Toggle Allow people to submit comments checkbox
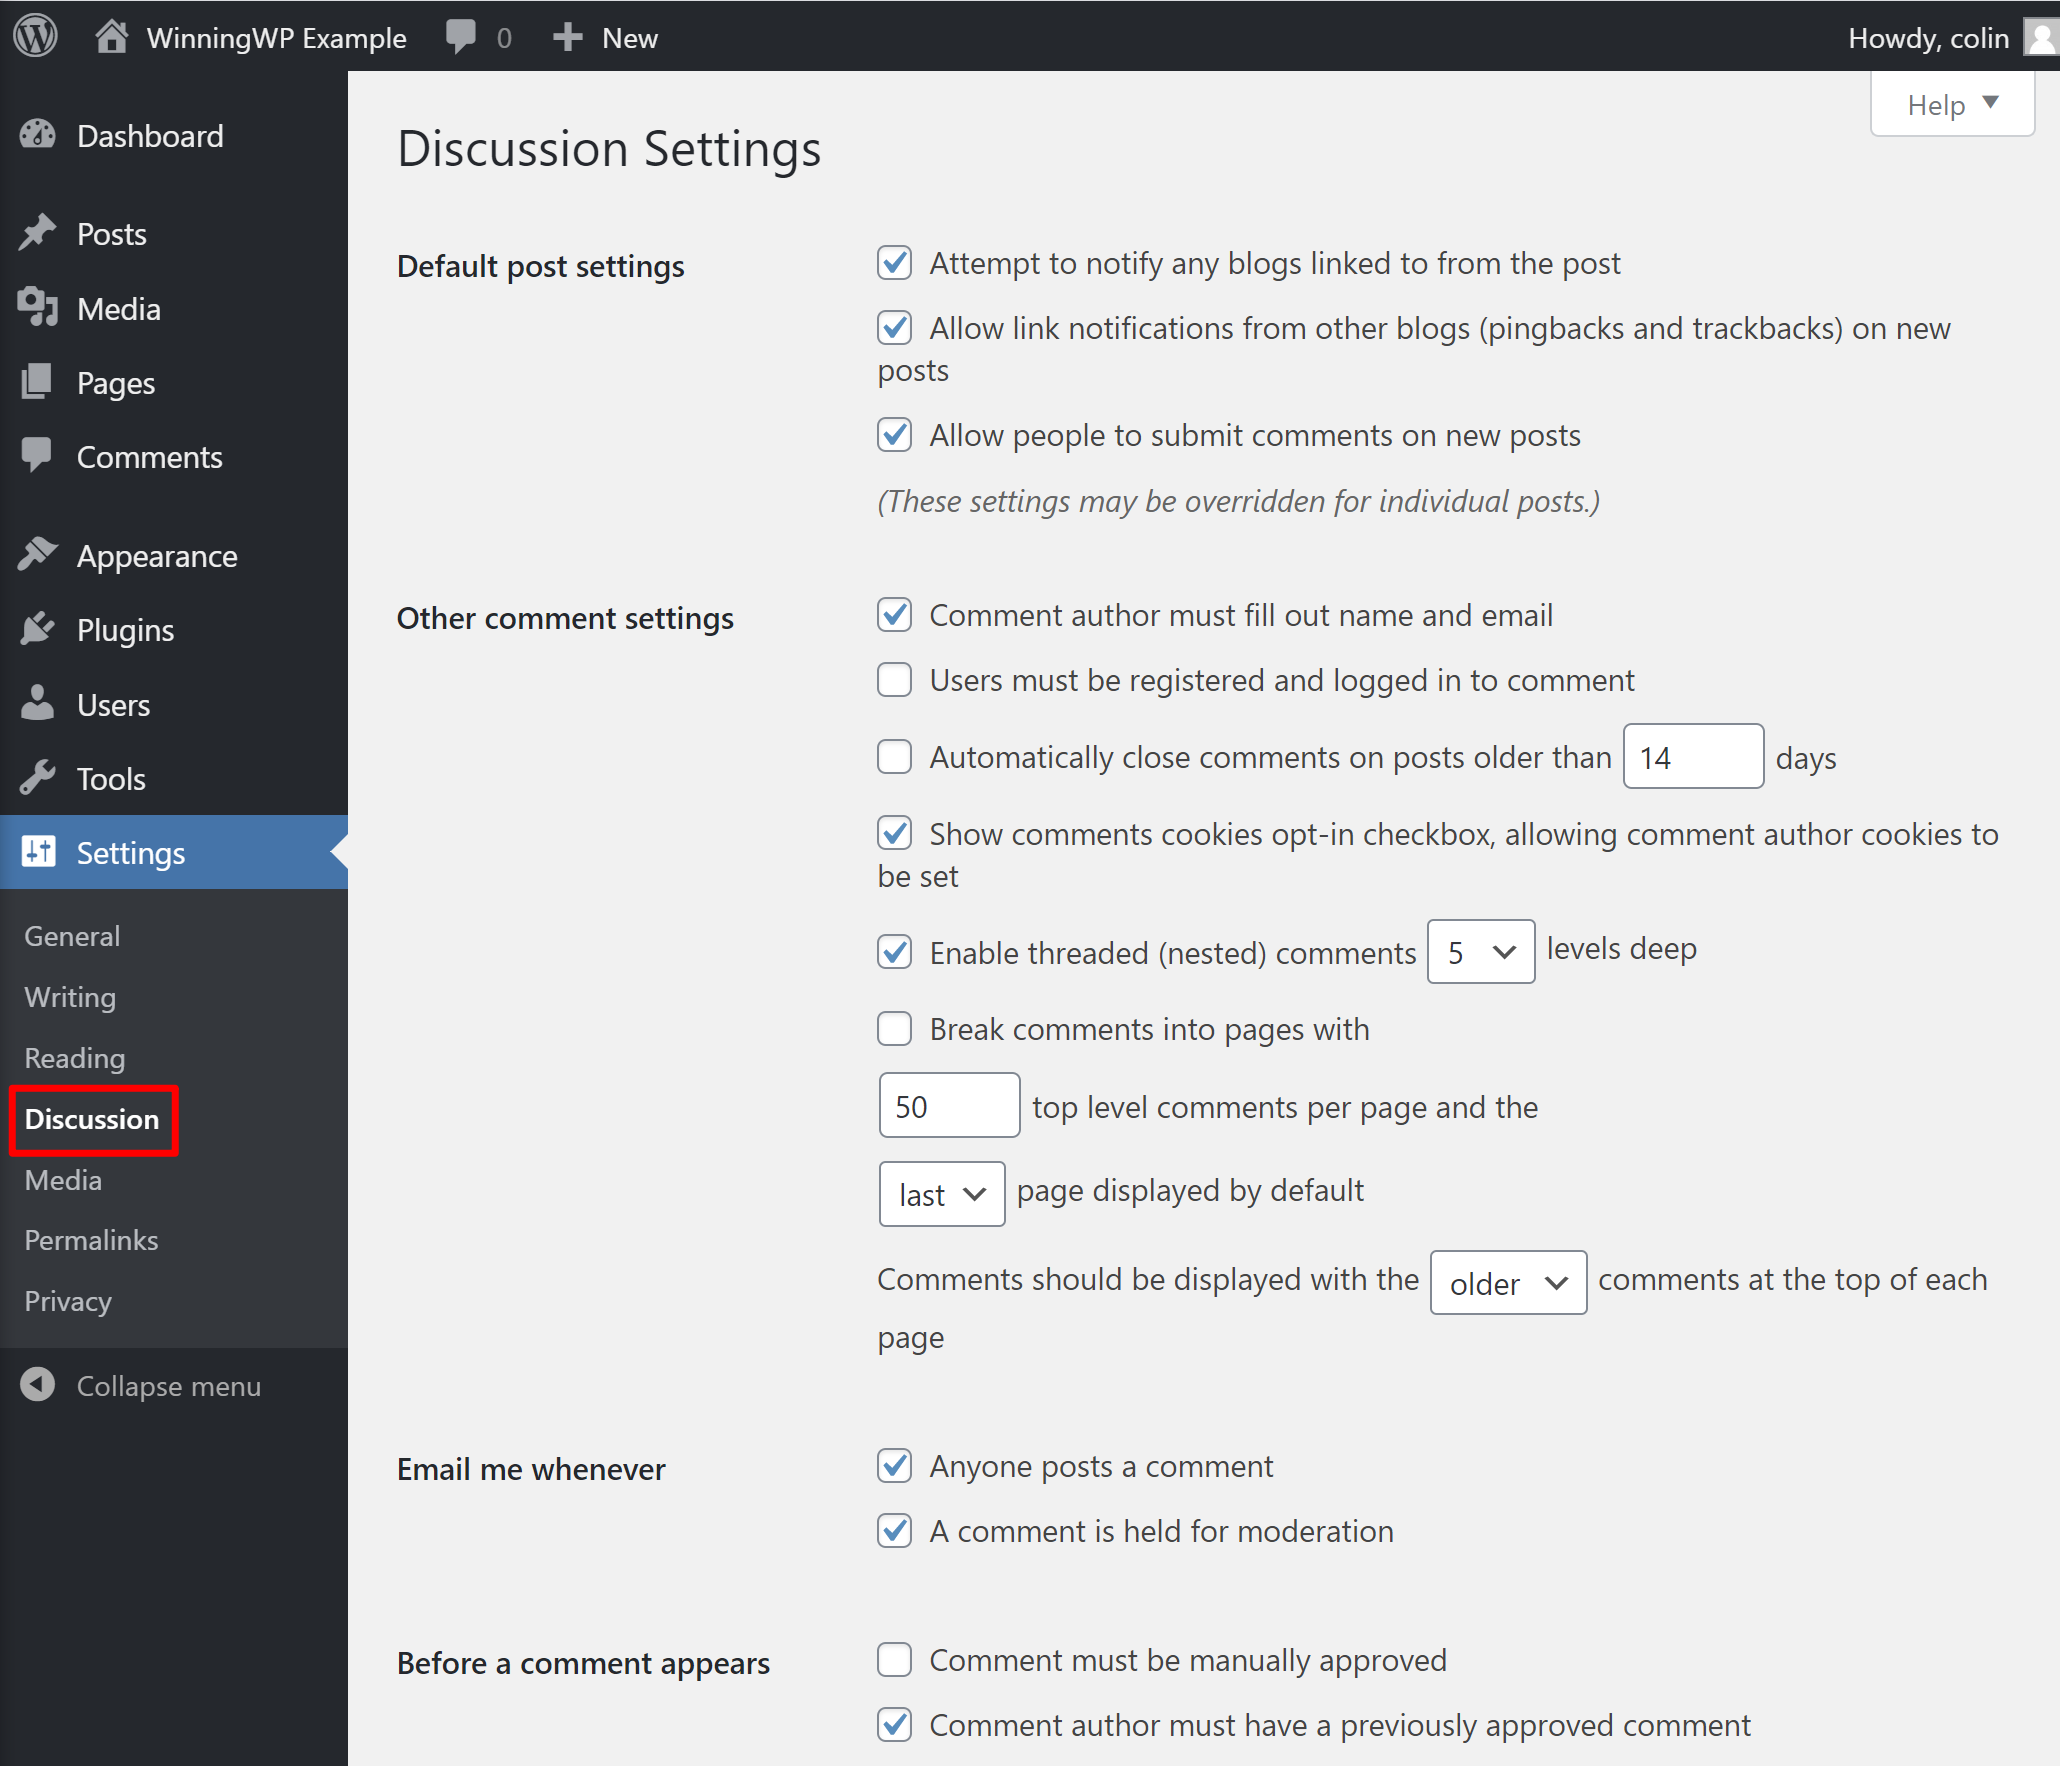The image size is (2060, 1766). pyautogui.click(x=895, y=434)
